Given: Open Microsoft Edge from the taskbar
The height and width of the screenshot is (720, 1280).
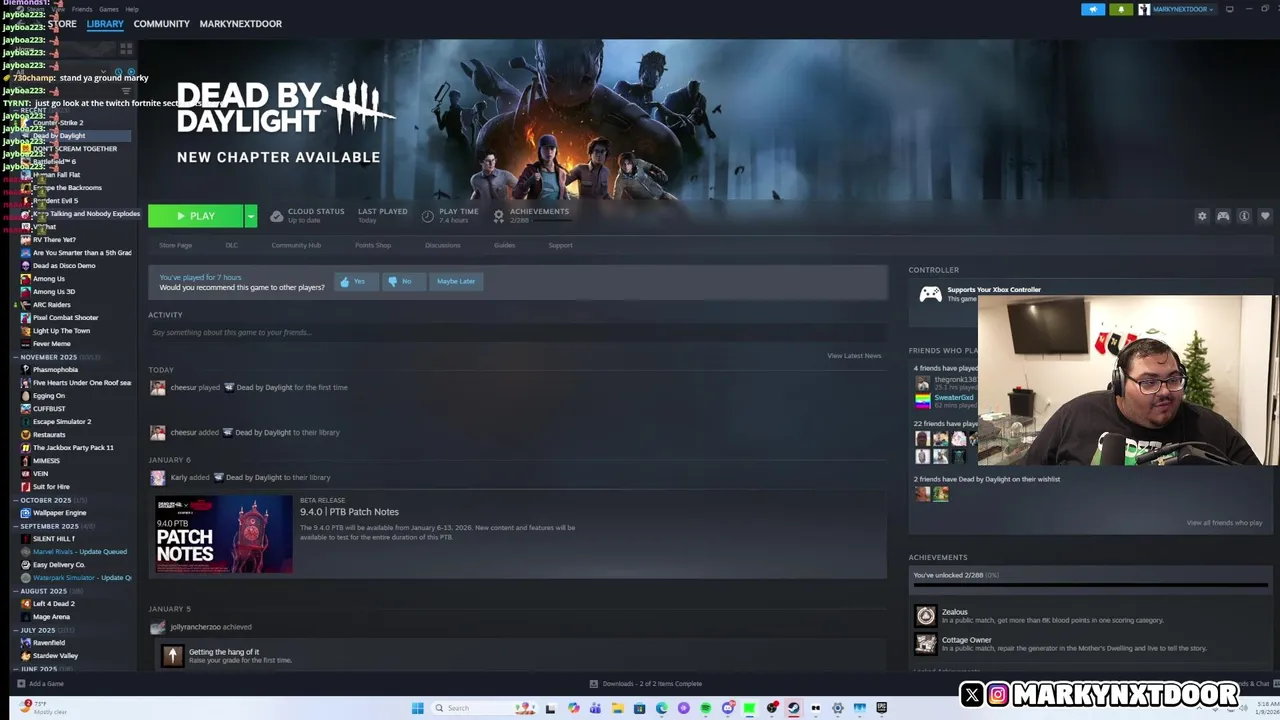Looking at the screenshot, I should [x=661, y=708].
